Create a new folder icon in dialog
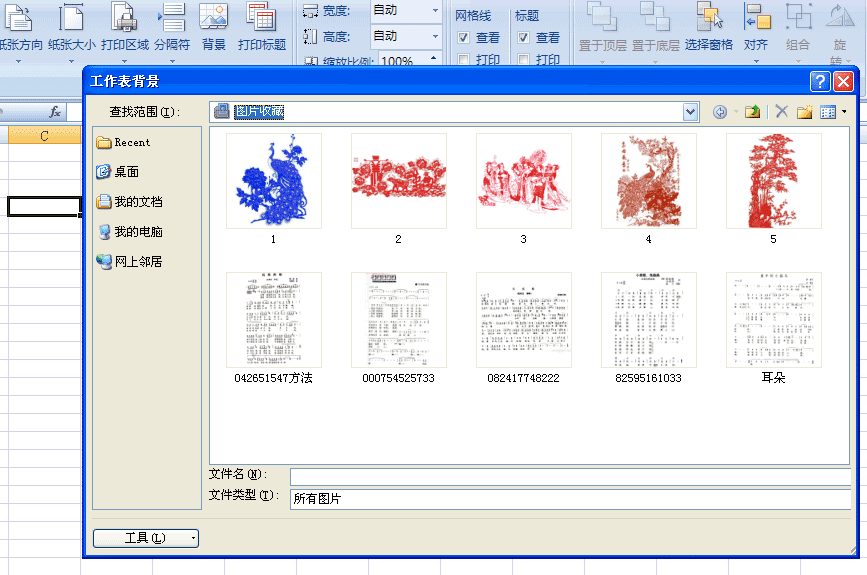Viewport: 867px width, 575px height. pyautogui.click(x=805, y=112)
